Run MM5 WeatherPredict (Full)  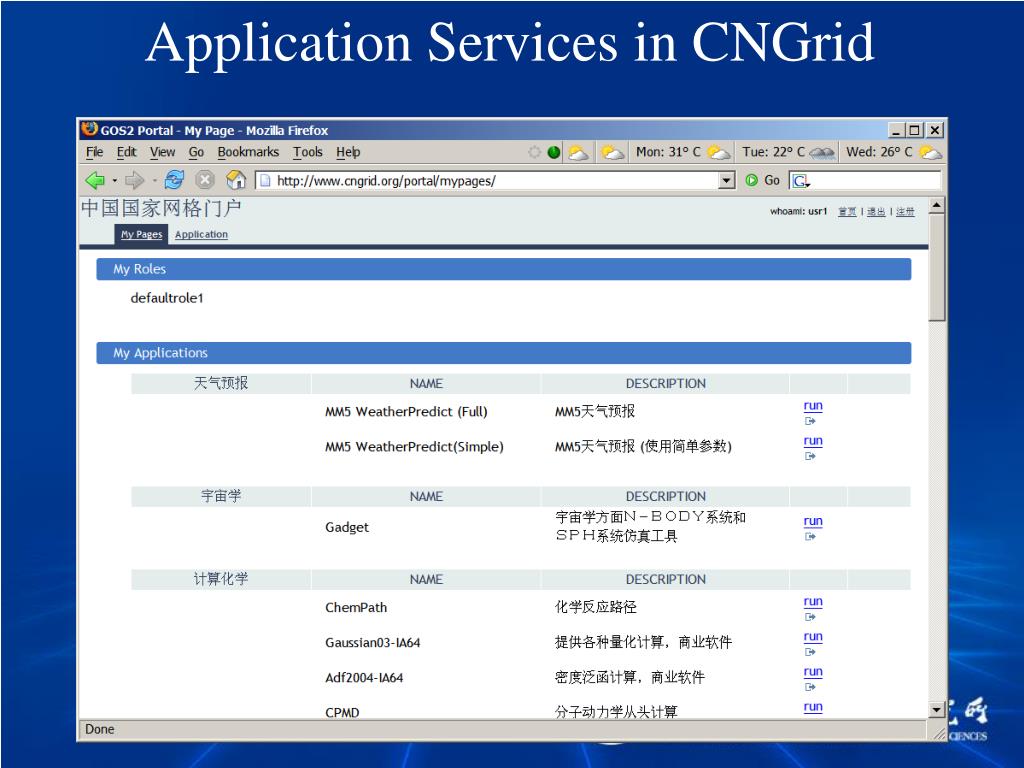[x=813, y=406]
